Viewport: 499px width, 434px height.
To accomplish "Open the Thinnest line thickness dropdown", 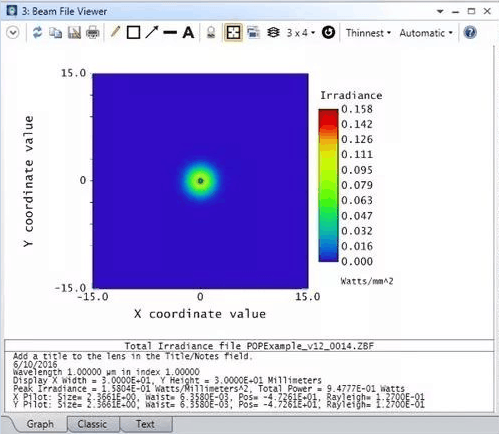I will coord(368,33).
